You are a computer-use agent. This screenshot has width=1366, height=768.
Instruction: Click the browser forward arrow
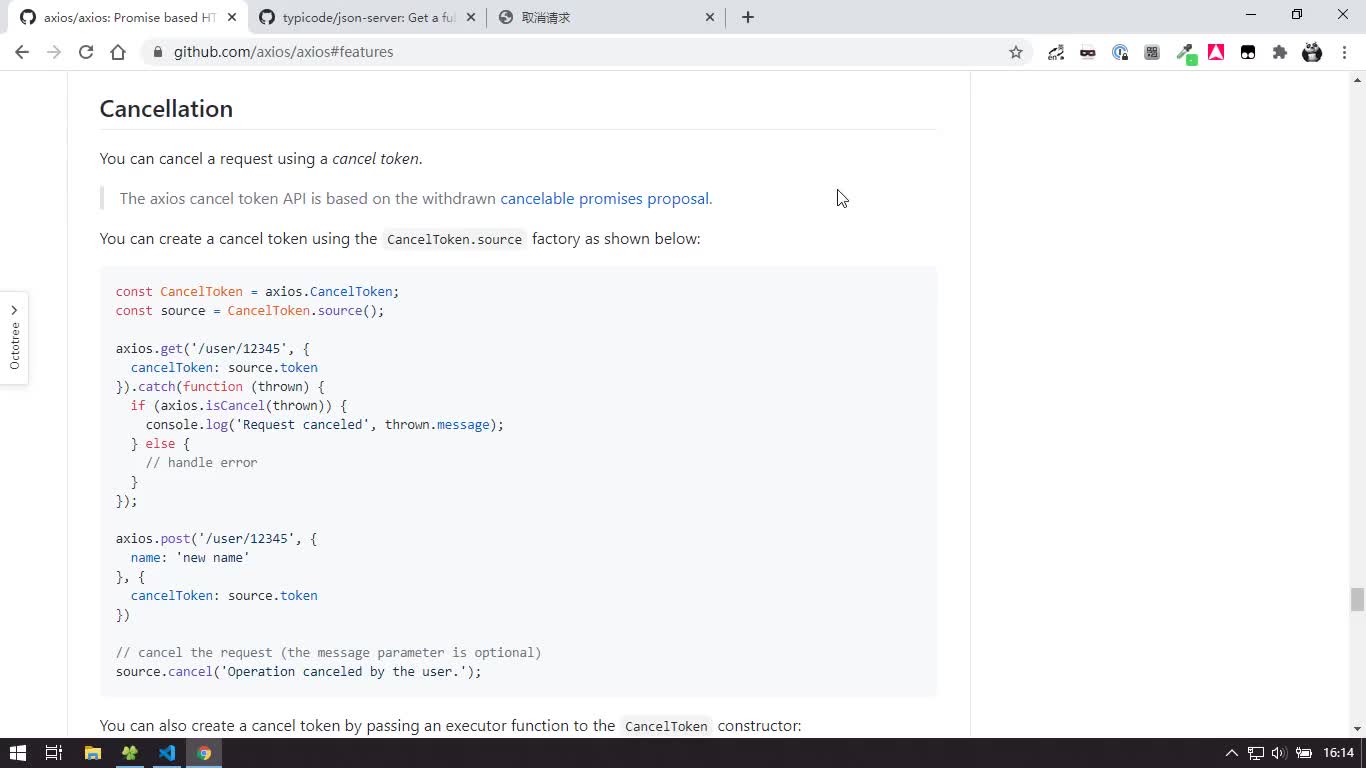pyautogui.click(x=54, y=52)
